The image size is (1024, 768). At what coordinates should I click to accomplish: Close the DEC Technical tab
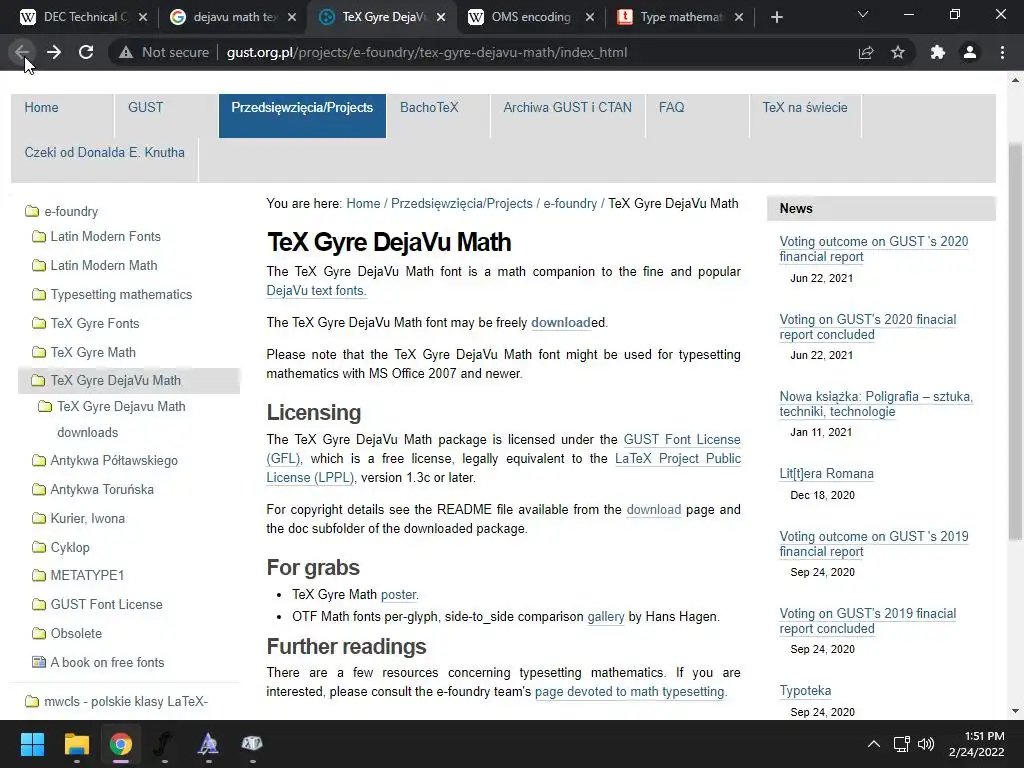tap(143, 17)
